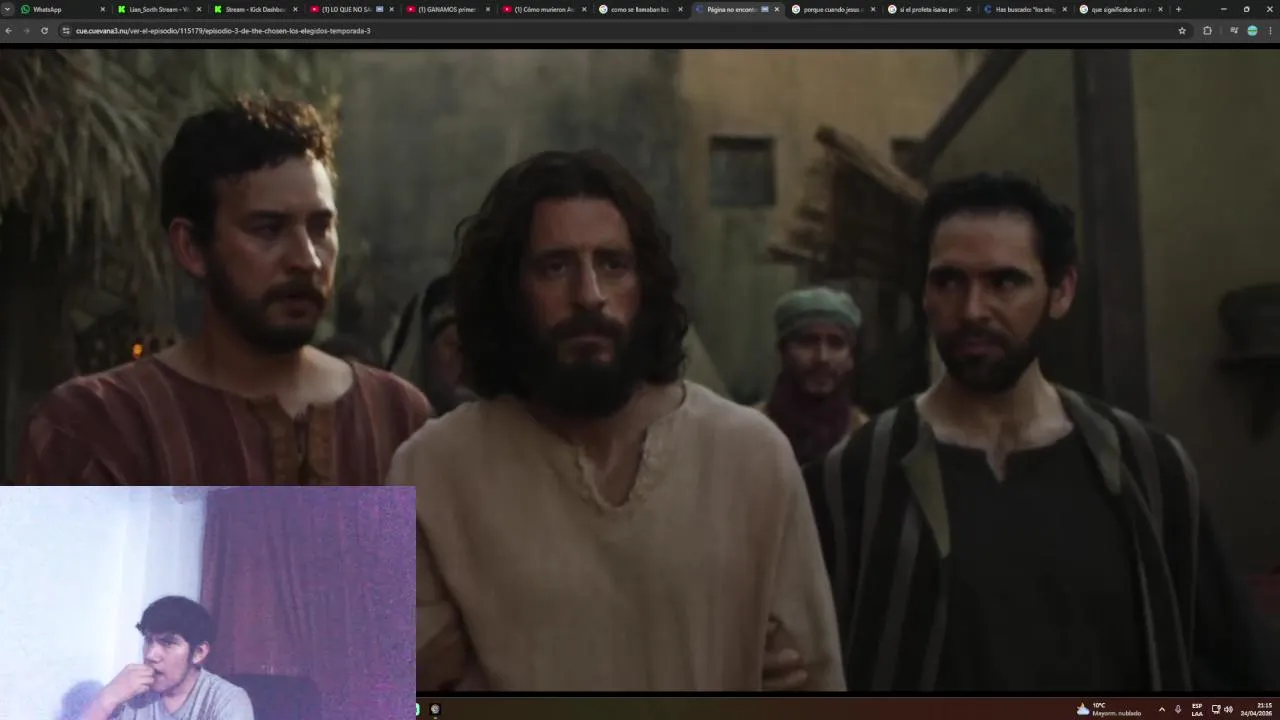
Task: Open the microphone tray icon
Action: [x=1177, y=709]
